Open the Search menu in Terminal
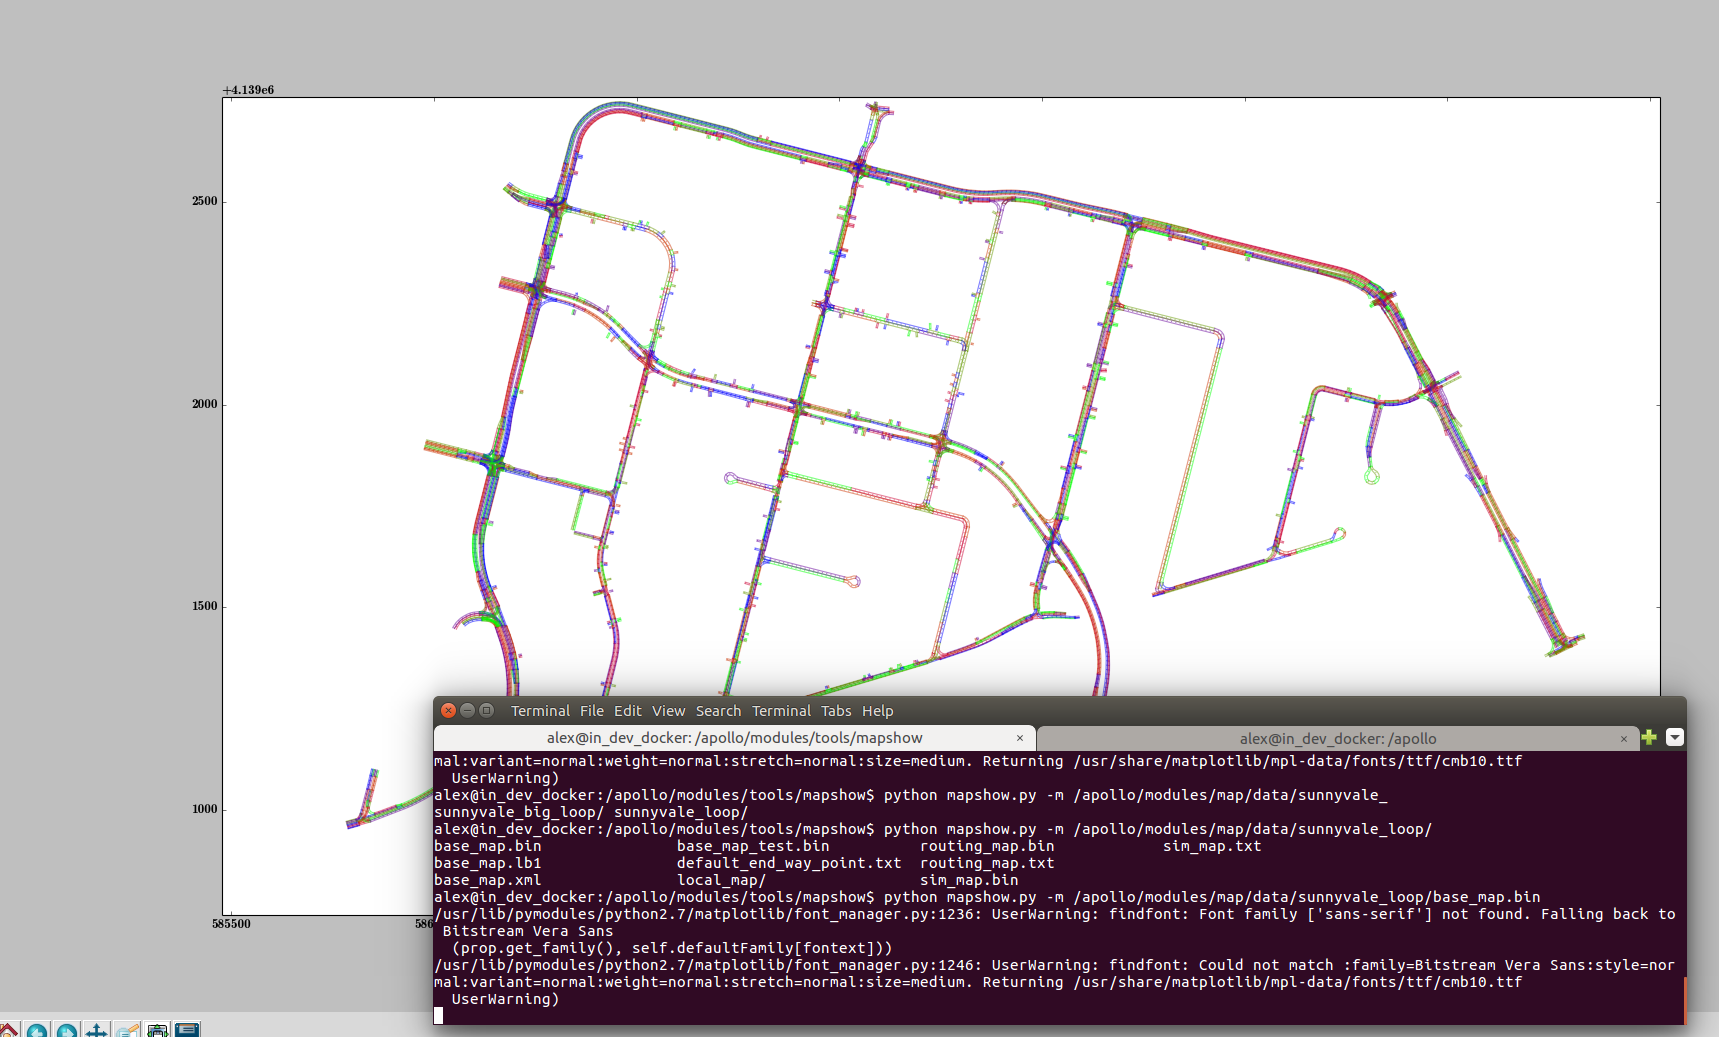This screenshot has height=1037, width=1719. click(718, 711)
